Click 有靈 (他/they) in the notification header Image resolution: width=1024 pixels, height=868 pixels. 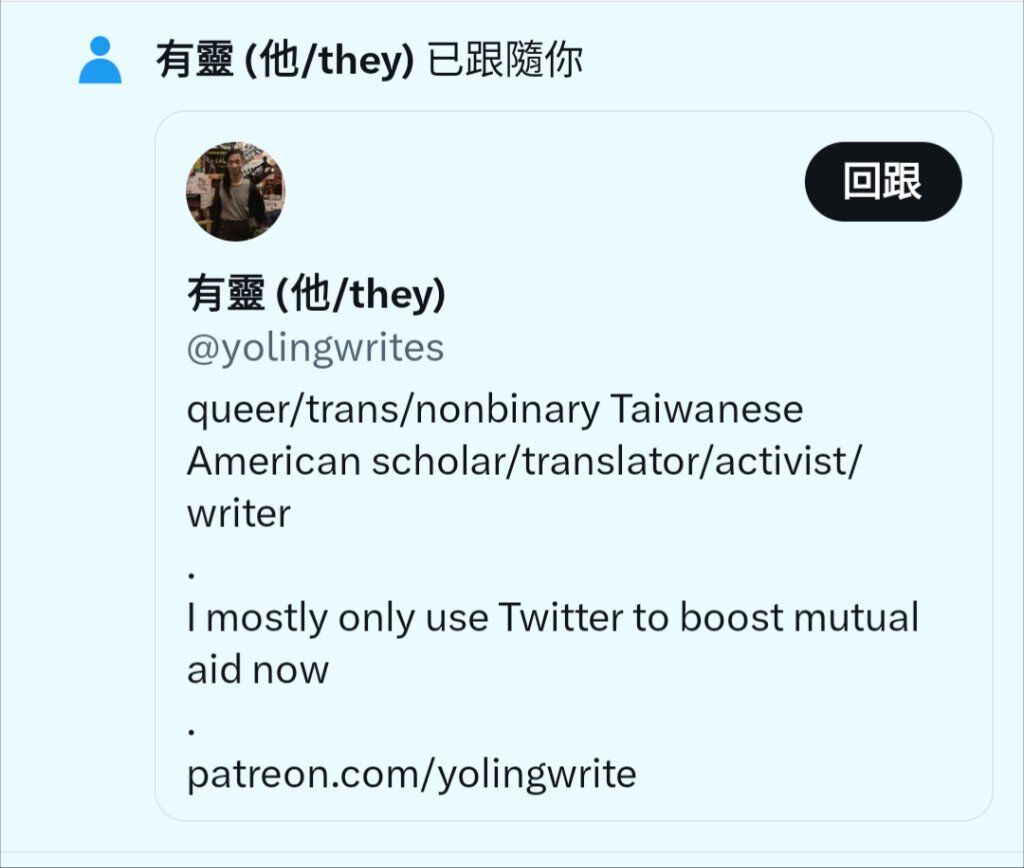pos(285,60)
